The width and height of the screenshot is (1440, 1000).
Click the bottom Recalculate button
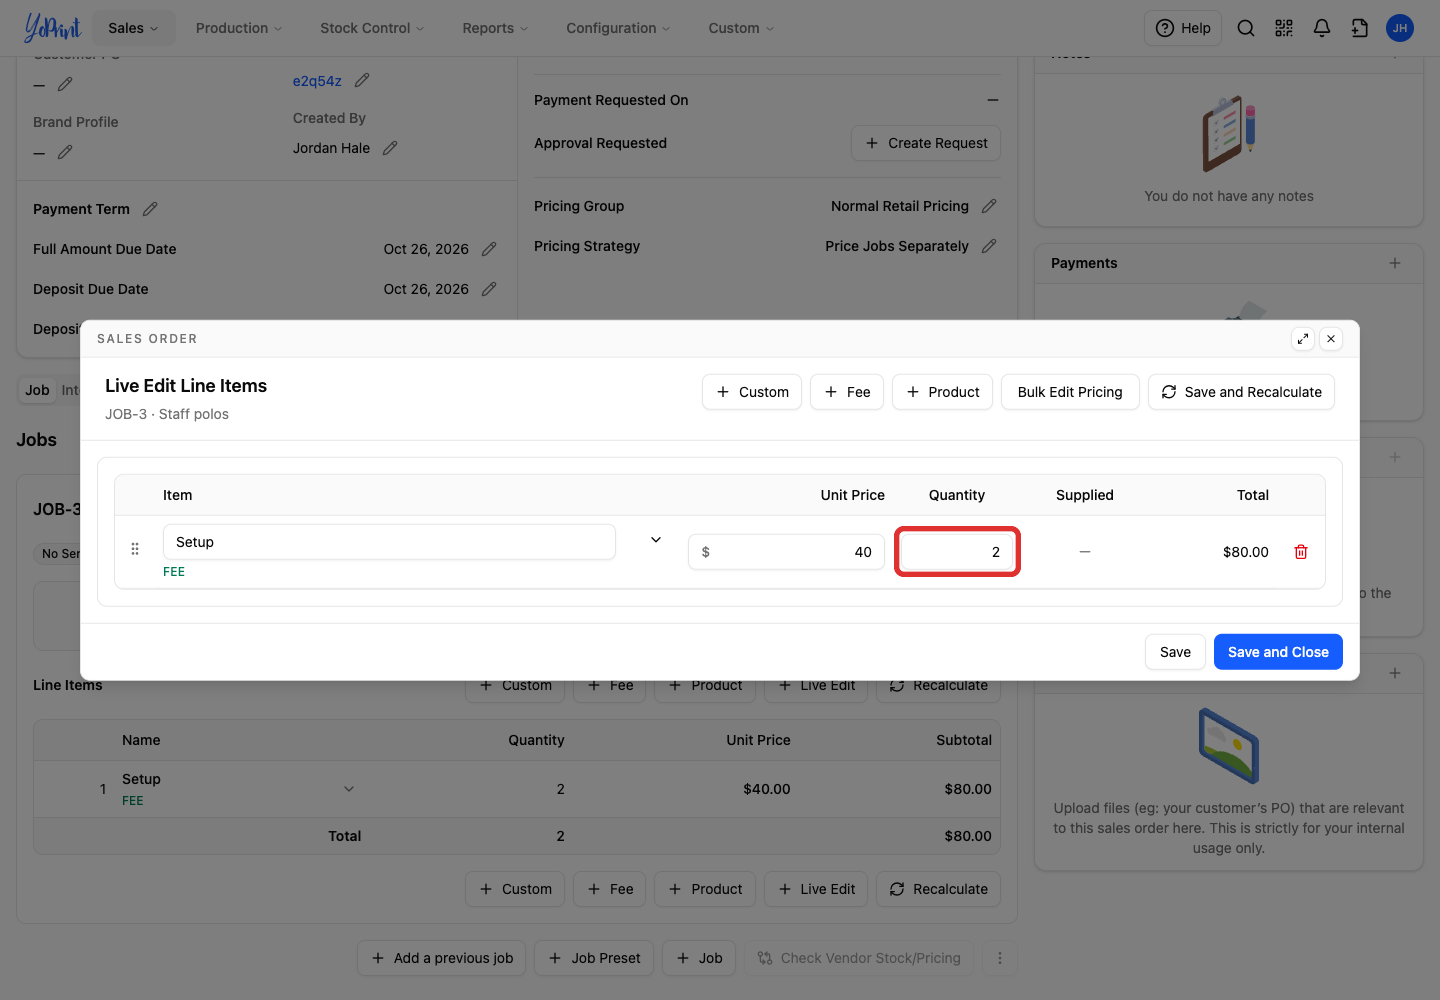click(939, 889)
